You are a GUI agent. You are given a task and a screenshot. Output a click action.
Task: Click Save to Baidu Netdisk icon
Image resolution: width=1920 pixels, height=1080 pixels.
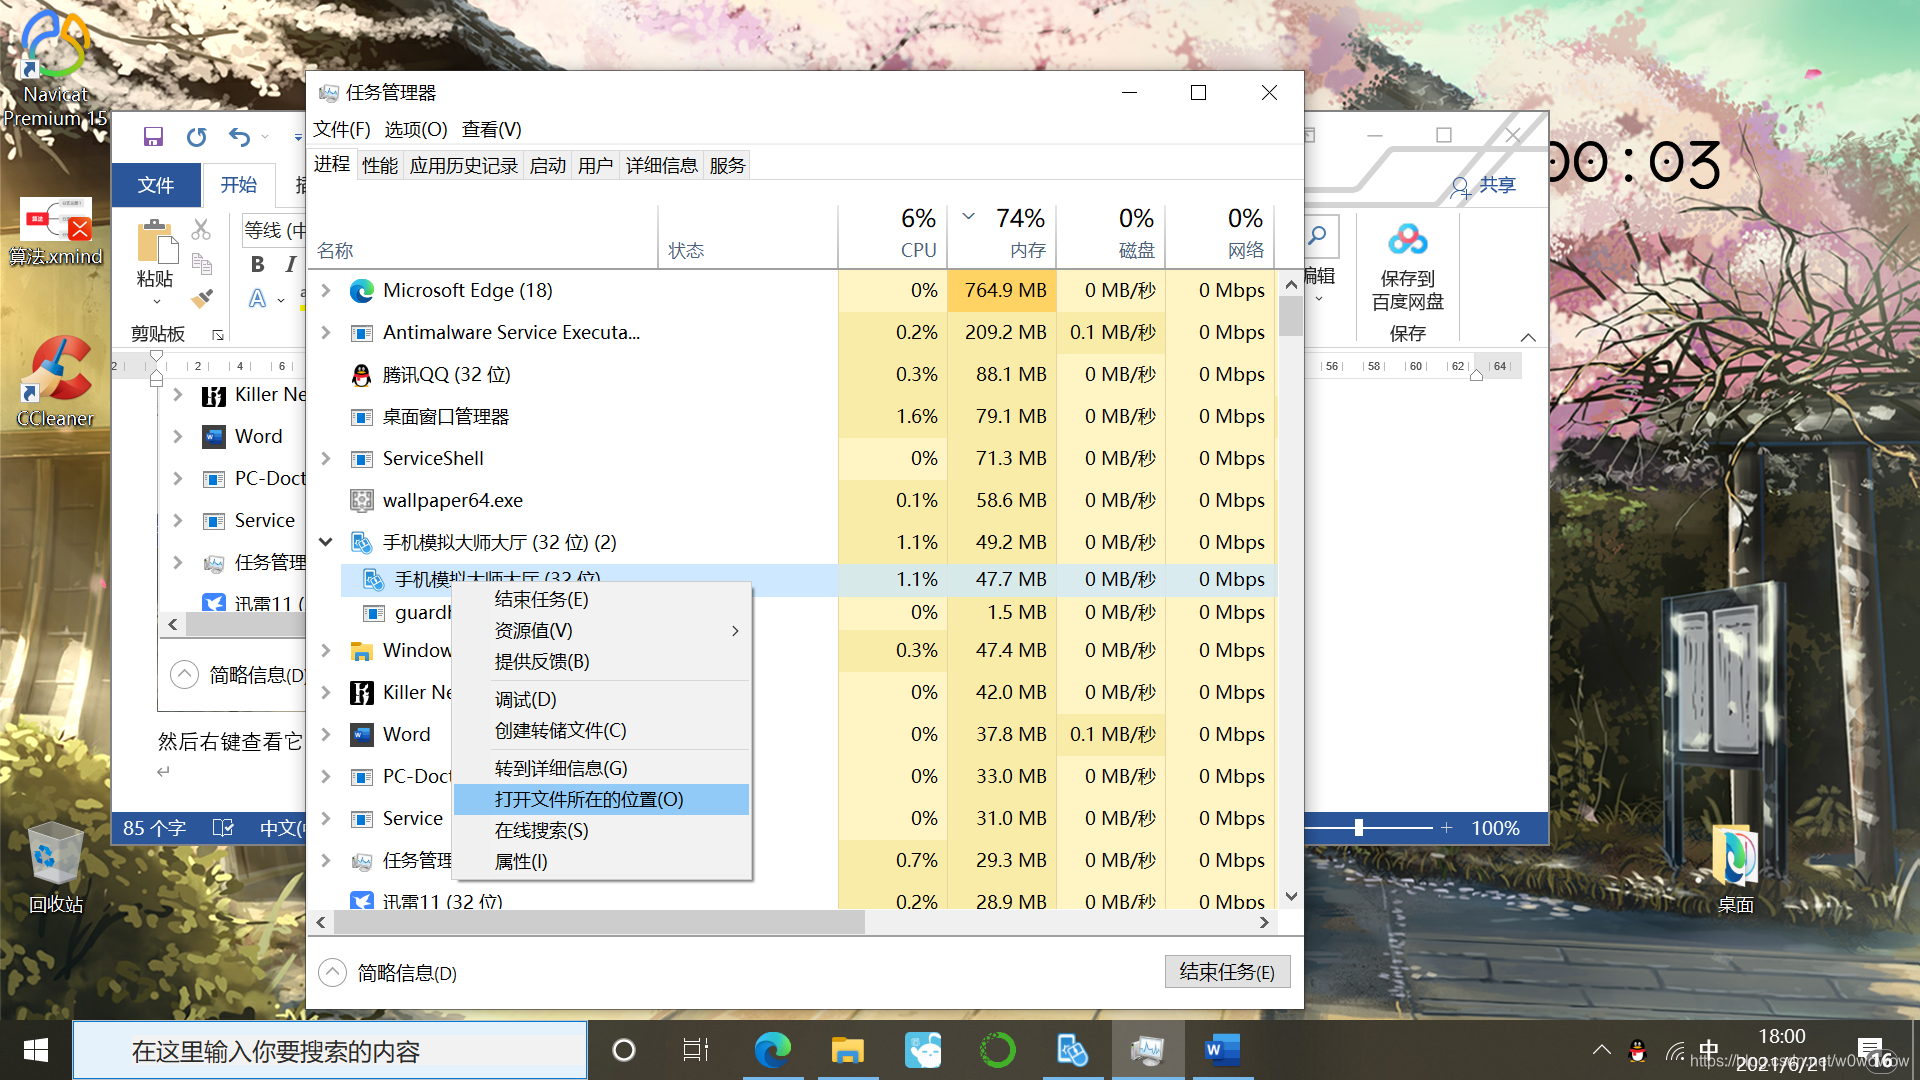(x=1407, y=241)
